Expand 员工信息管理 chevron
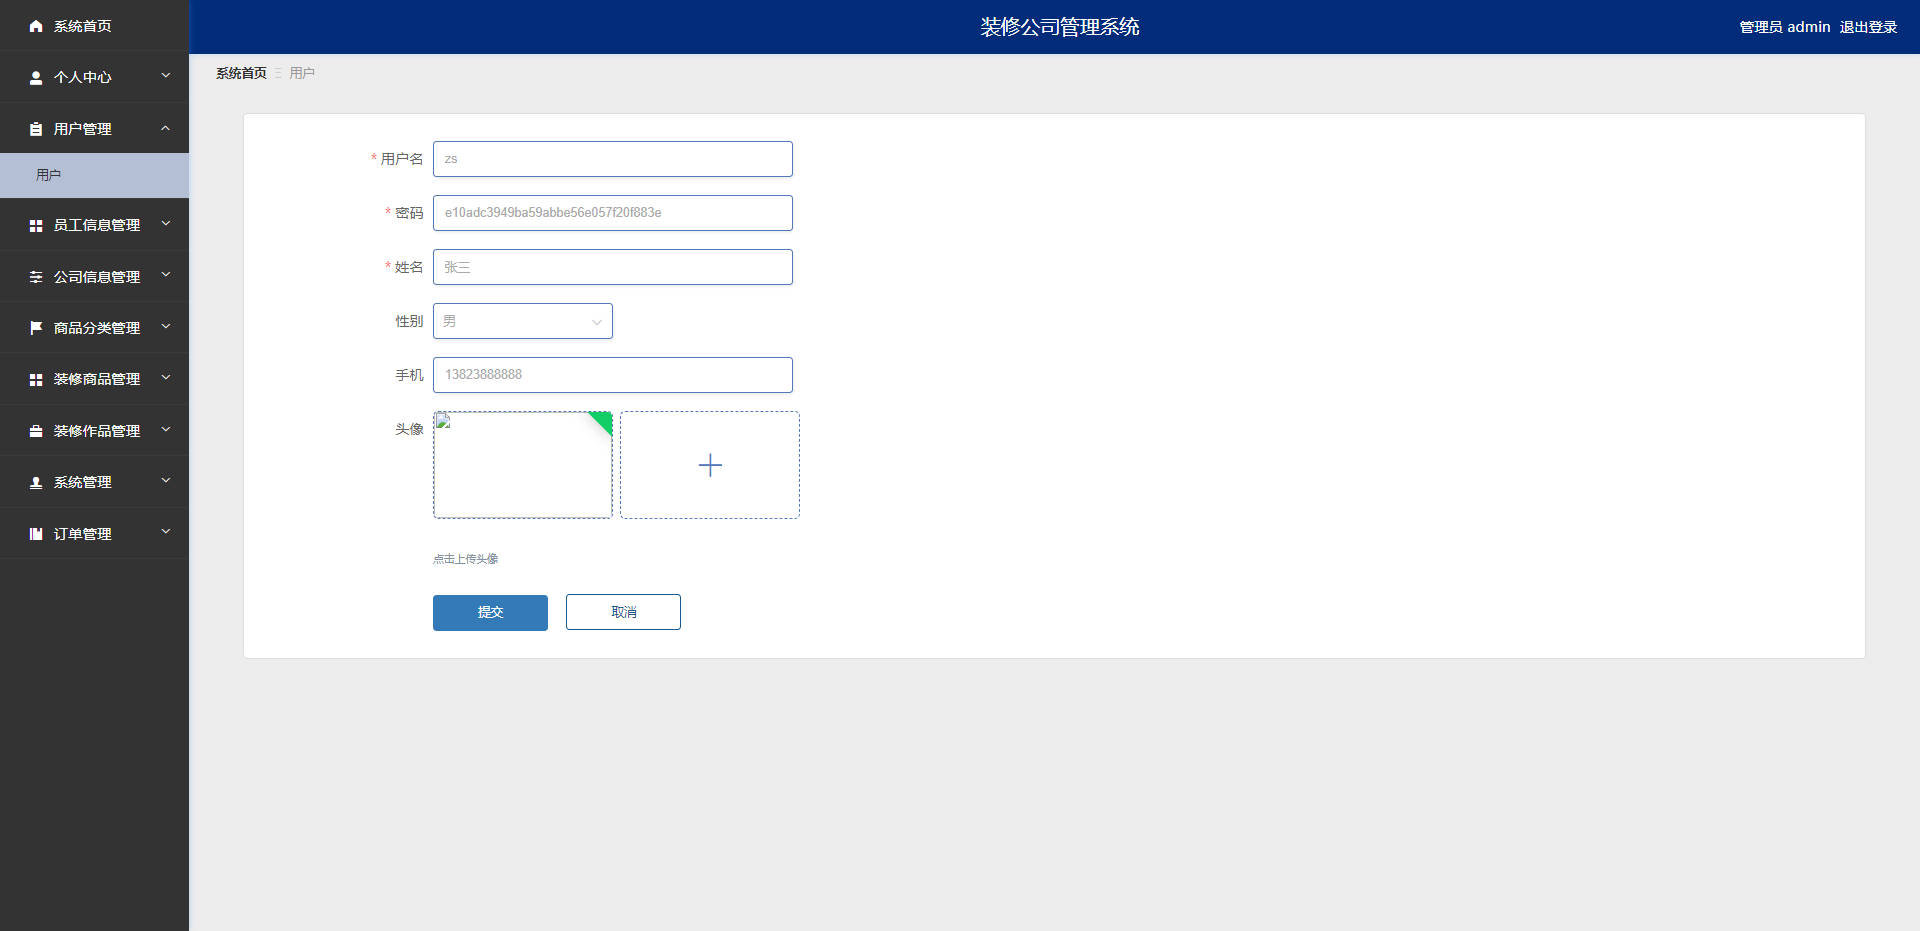Image resolution: width=1920 pixels, height=931 pixels. (166, 224)
